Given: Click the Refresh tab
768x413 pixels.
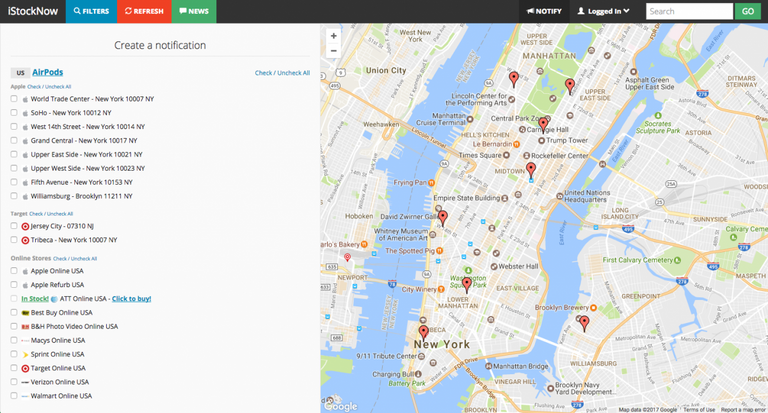Looking at the screenshot, I should (142, 11).
